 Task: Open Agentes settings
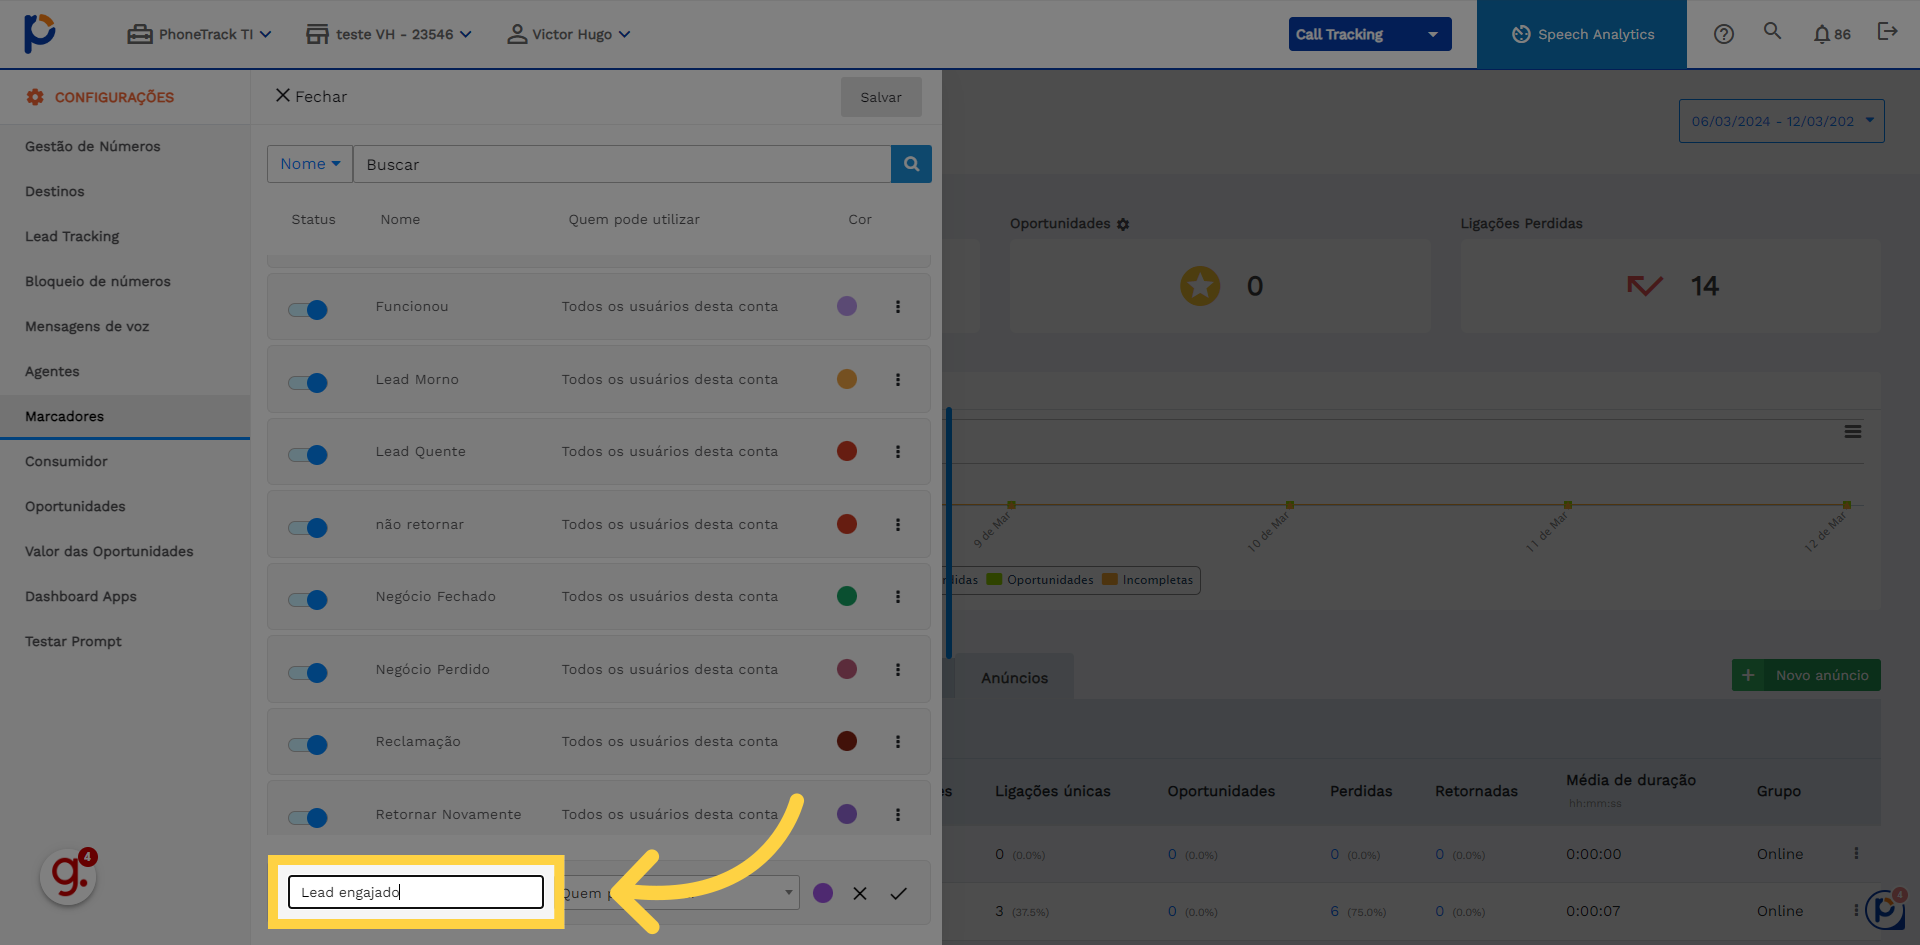52,371
